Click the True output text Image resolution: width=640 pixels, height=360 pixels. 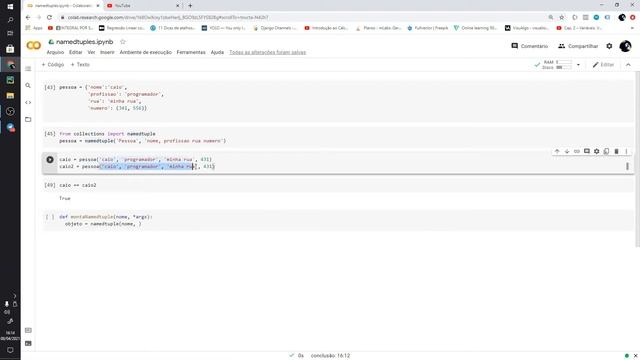(x=64, y=198)
